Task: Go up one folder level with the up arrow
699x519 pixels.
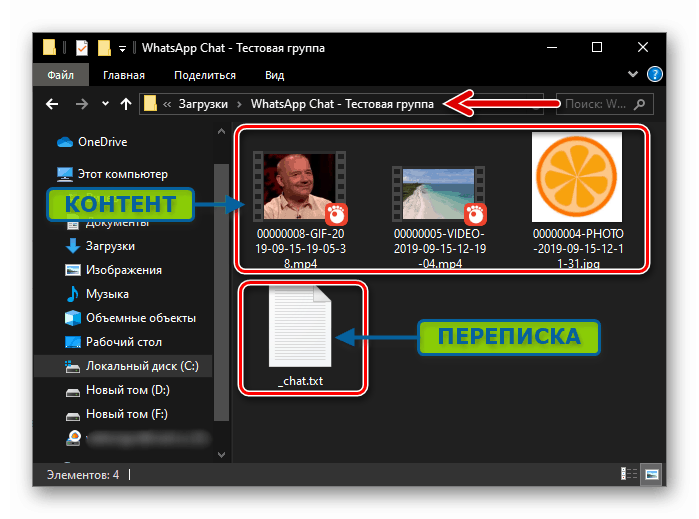Action: [126, 104]
